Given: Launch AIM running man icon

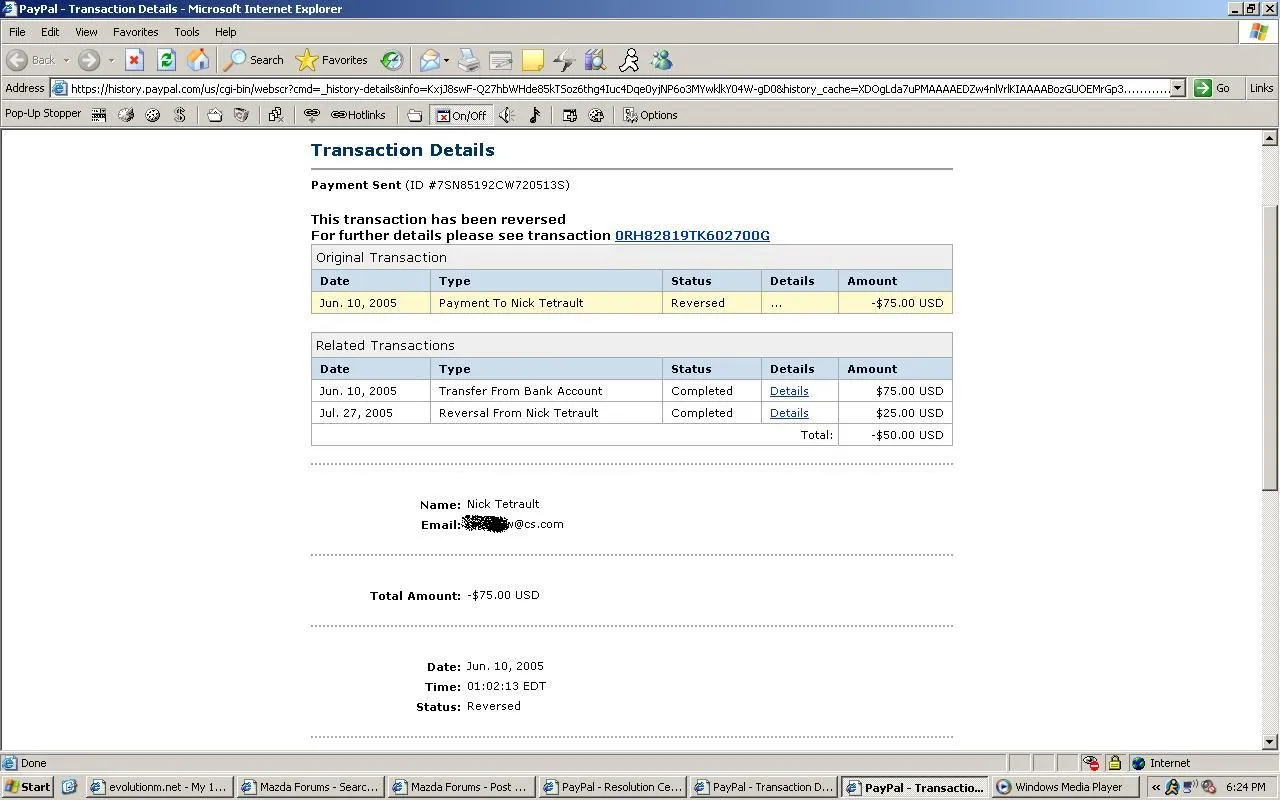Looking at the screenshot, I should point(629,60).
